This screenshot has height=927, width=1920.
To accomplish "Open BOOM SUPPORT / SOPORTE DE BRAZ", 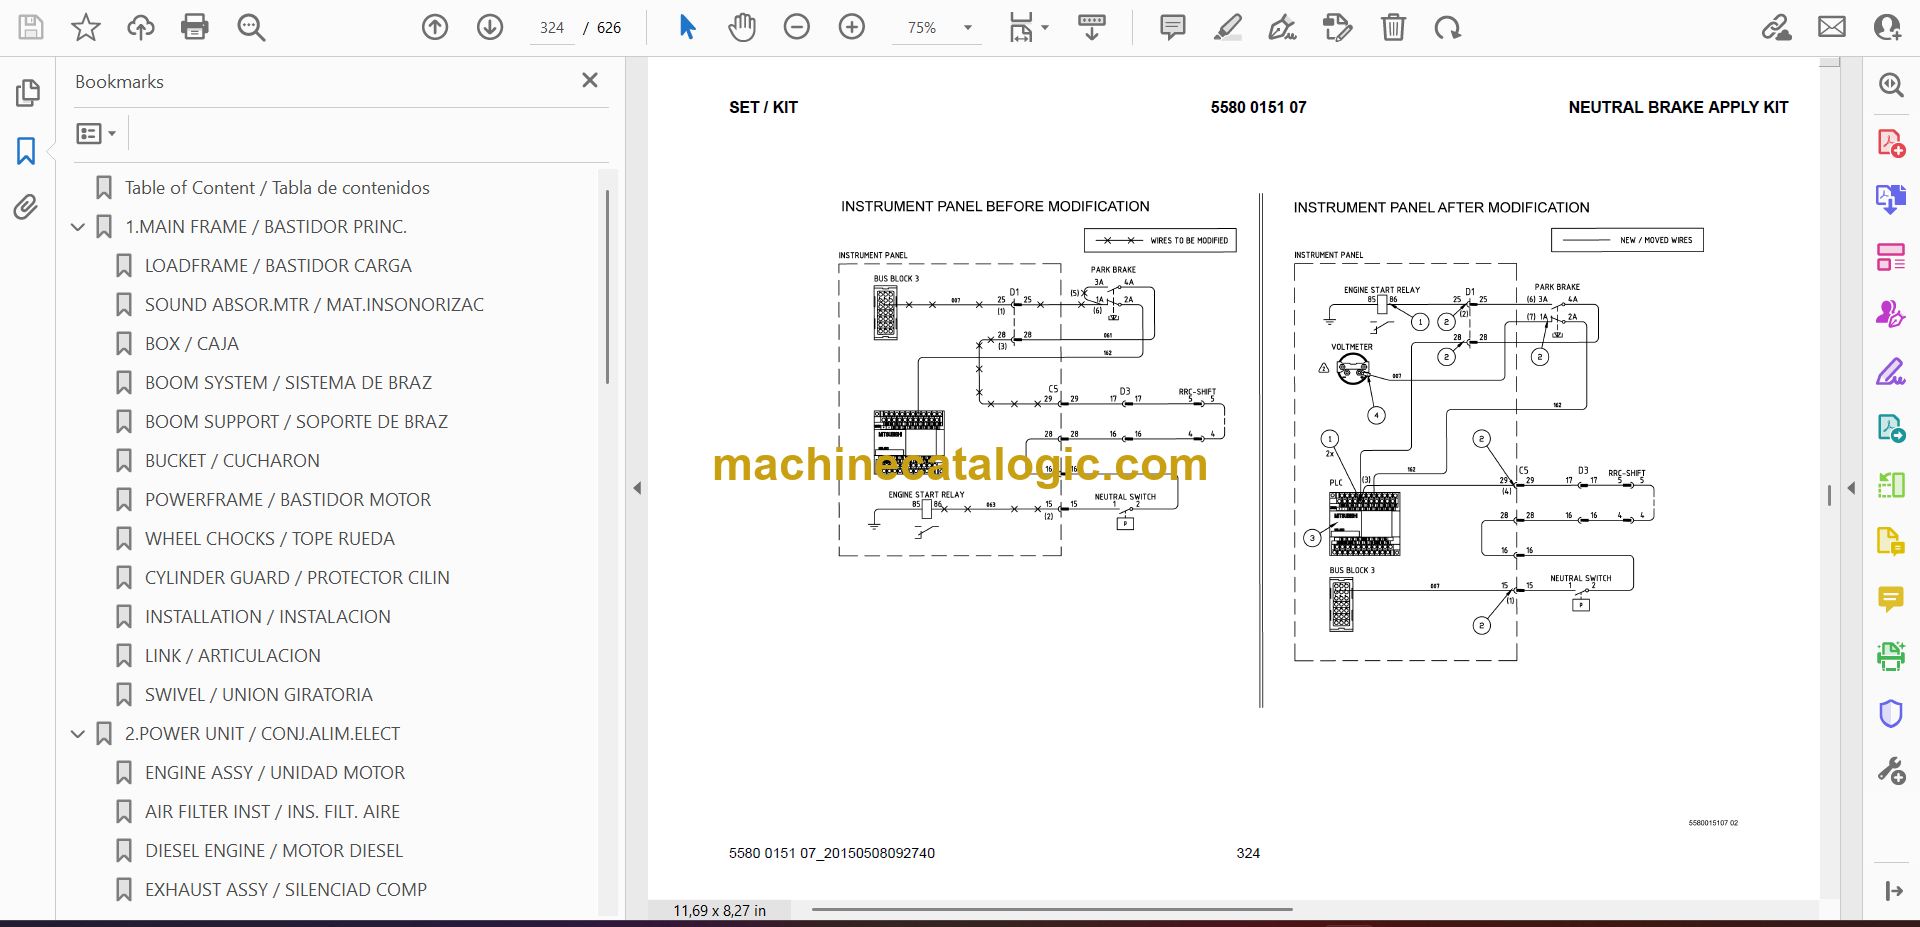I will 296,422.
